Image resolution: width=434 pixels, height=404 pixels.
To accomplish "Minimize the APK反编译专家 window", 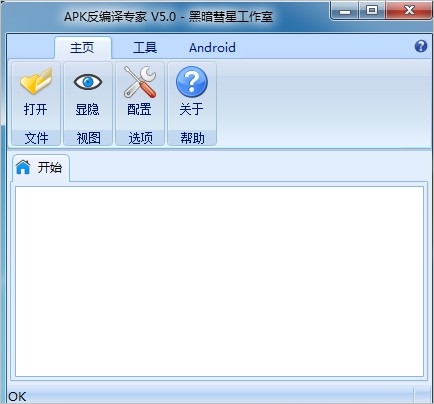I will (345, 11).
